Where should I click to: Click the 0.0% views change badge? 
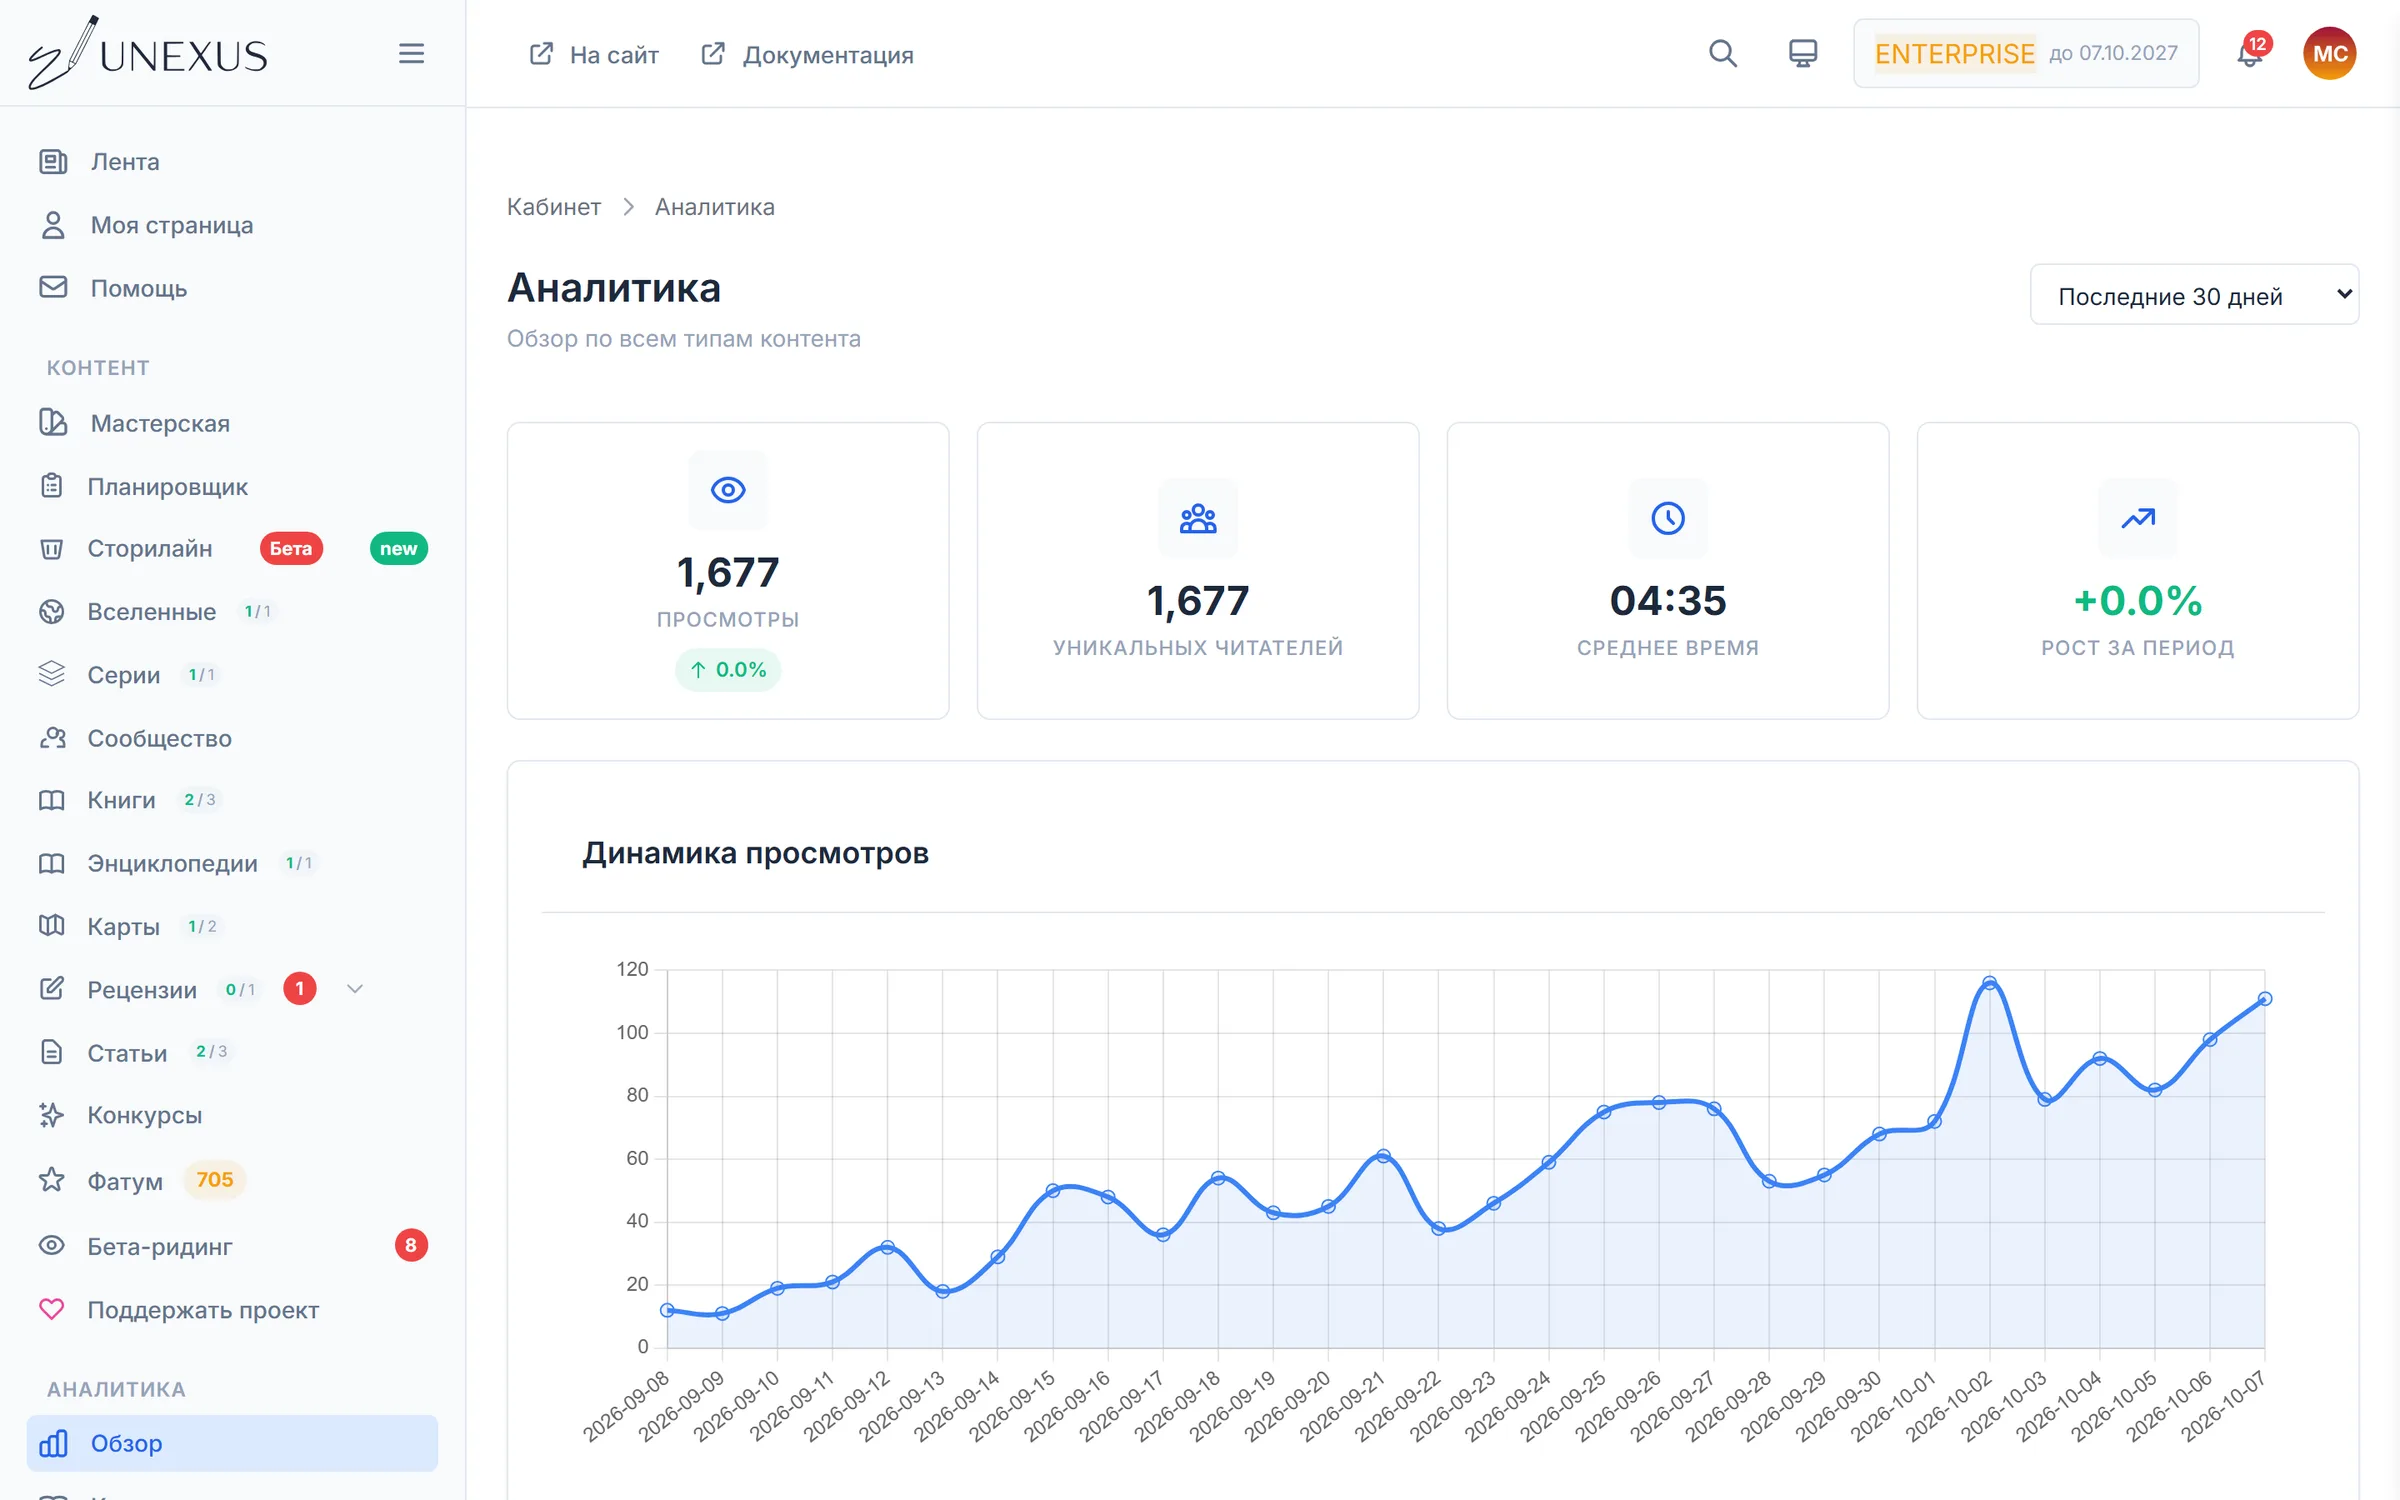(728, 669)
